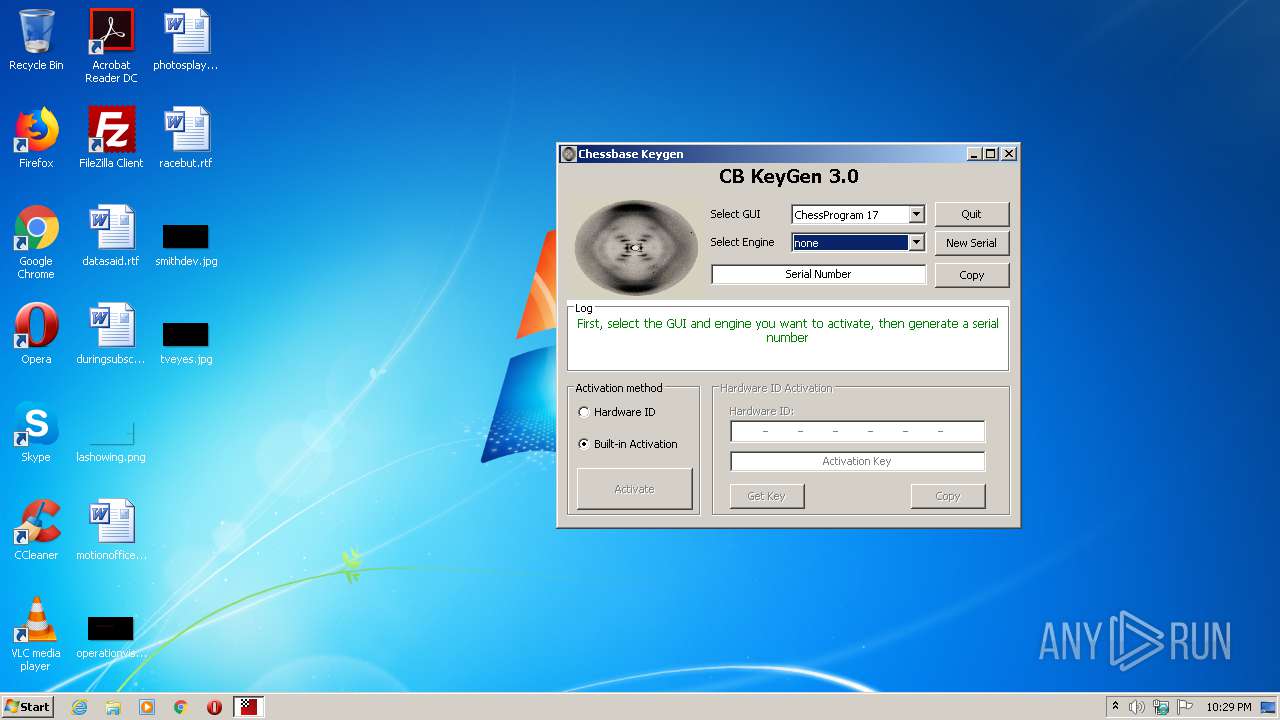Click Chrome icon in taskbar
The height and width of the screenshot is (720, 1280).
click(x=181, y=707)
